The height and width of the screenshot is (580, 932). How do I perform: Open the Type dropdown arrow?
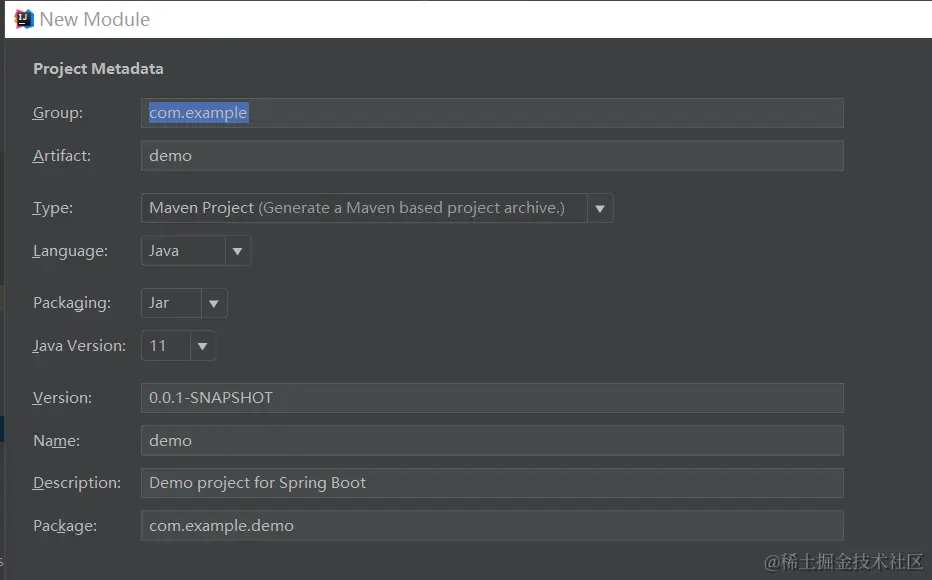(x=600, y=208)
